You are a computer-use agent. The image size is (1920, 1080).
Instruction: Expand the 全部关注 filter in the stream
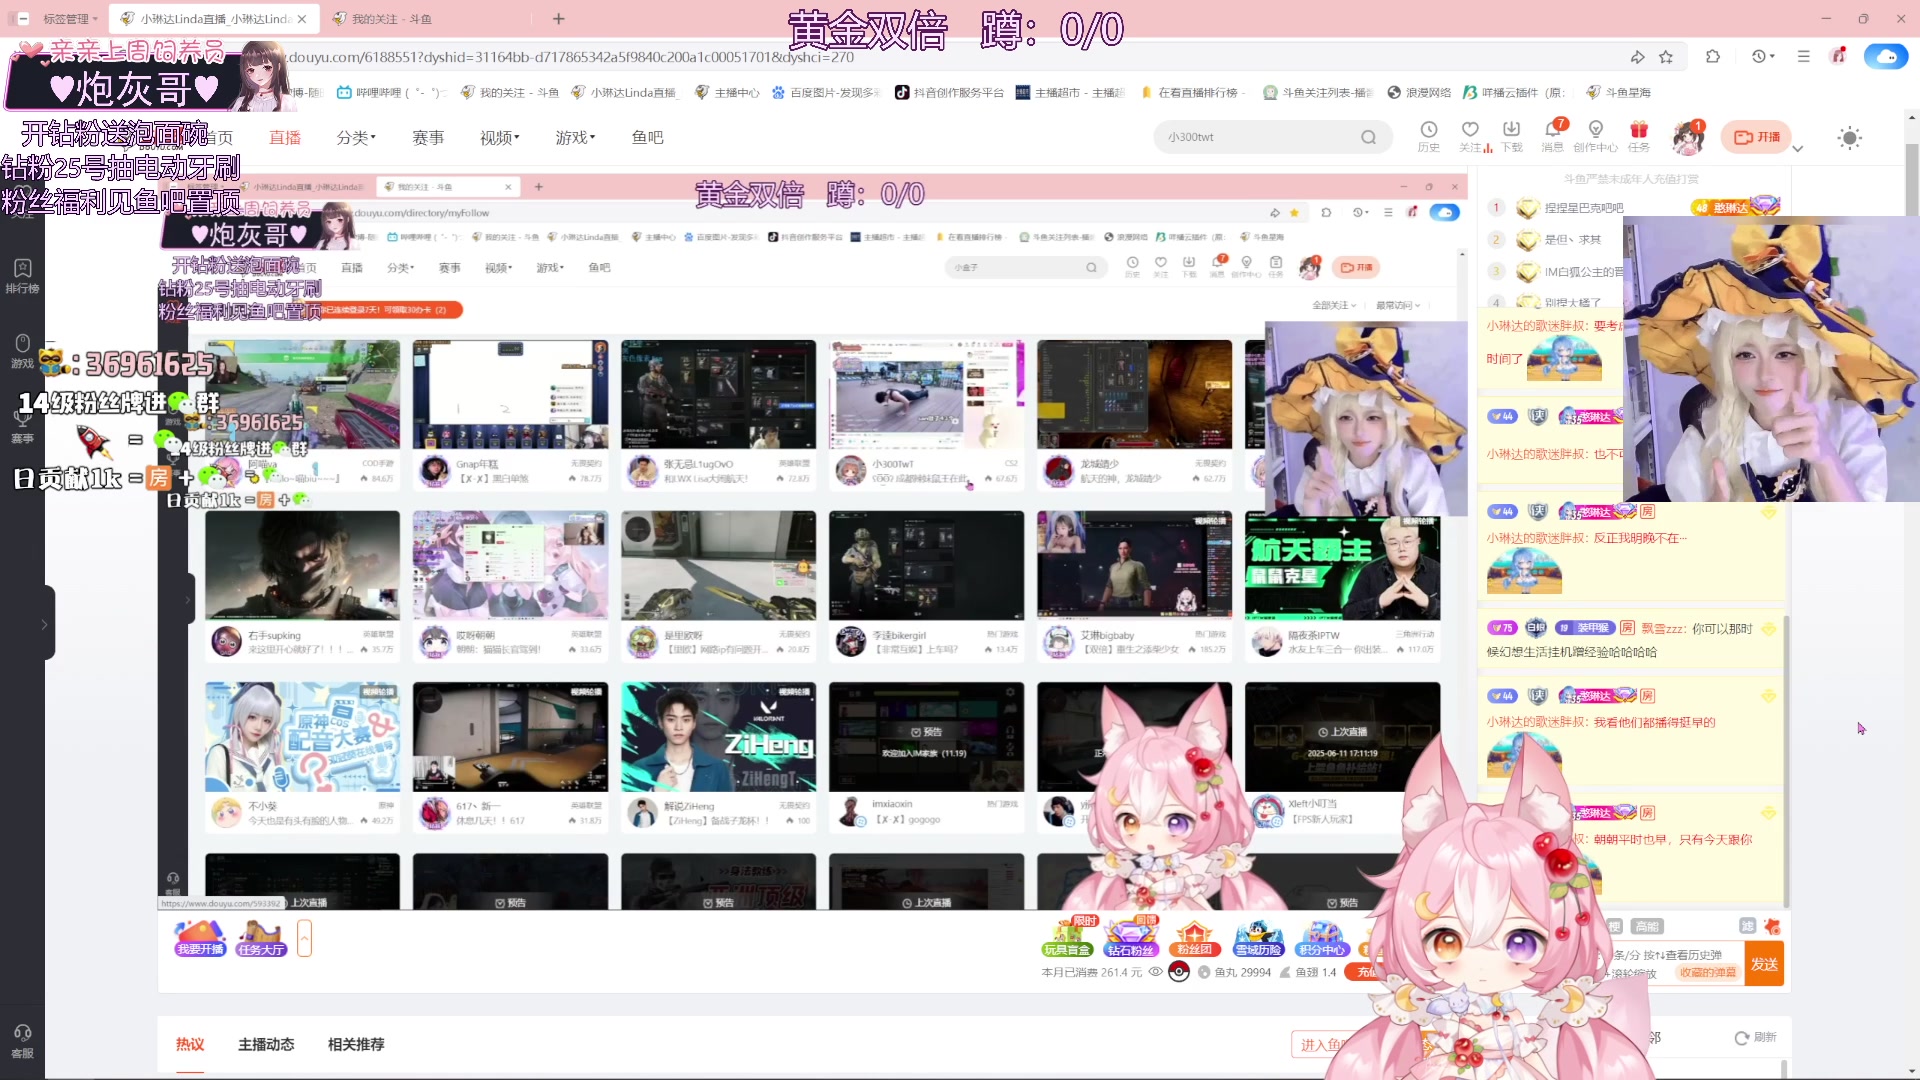[x=1334, y=305]
